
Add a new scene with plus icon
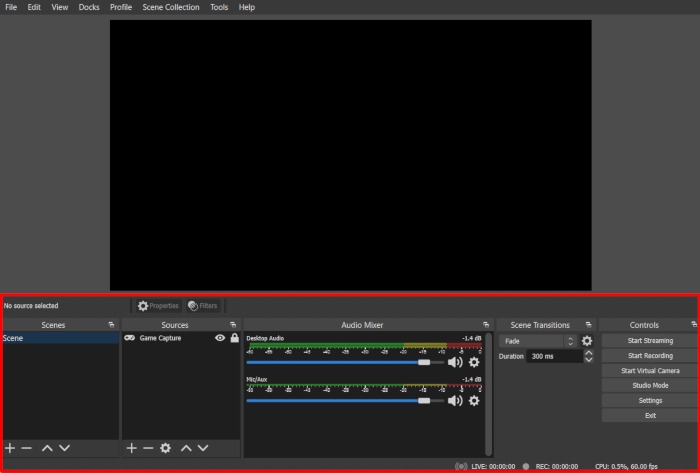pos(10,448)
